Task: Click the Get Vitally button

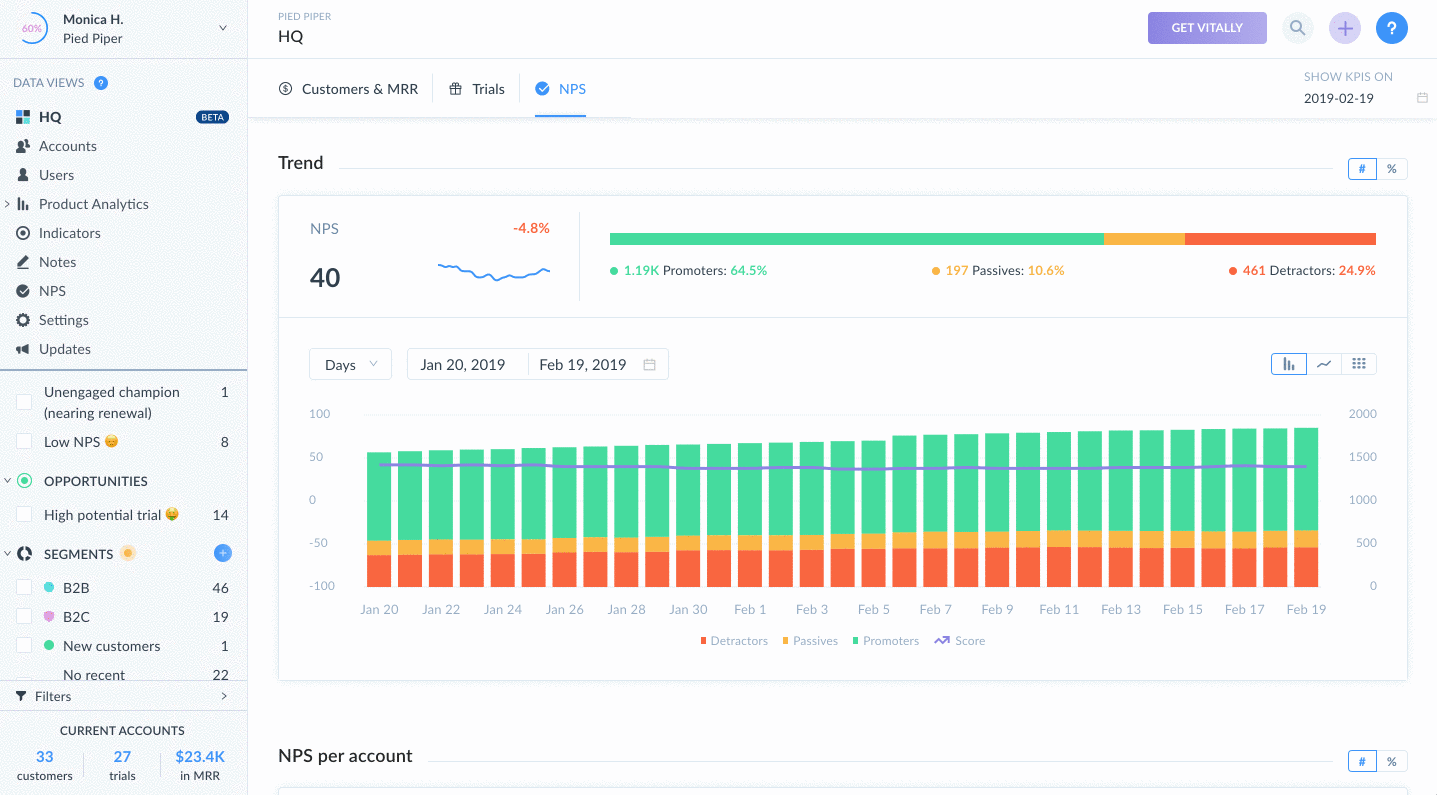Action: [x=1207, y=28]
